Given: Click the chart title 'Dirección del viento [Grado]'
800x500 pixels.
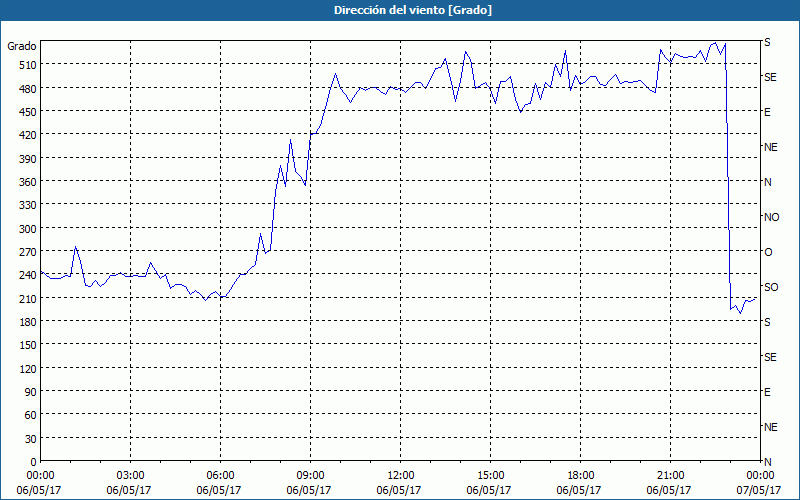Looking at the screenshot, I should click(x=413, y=10).
